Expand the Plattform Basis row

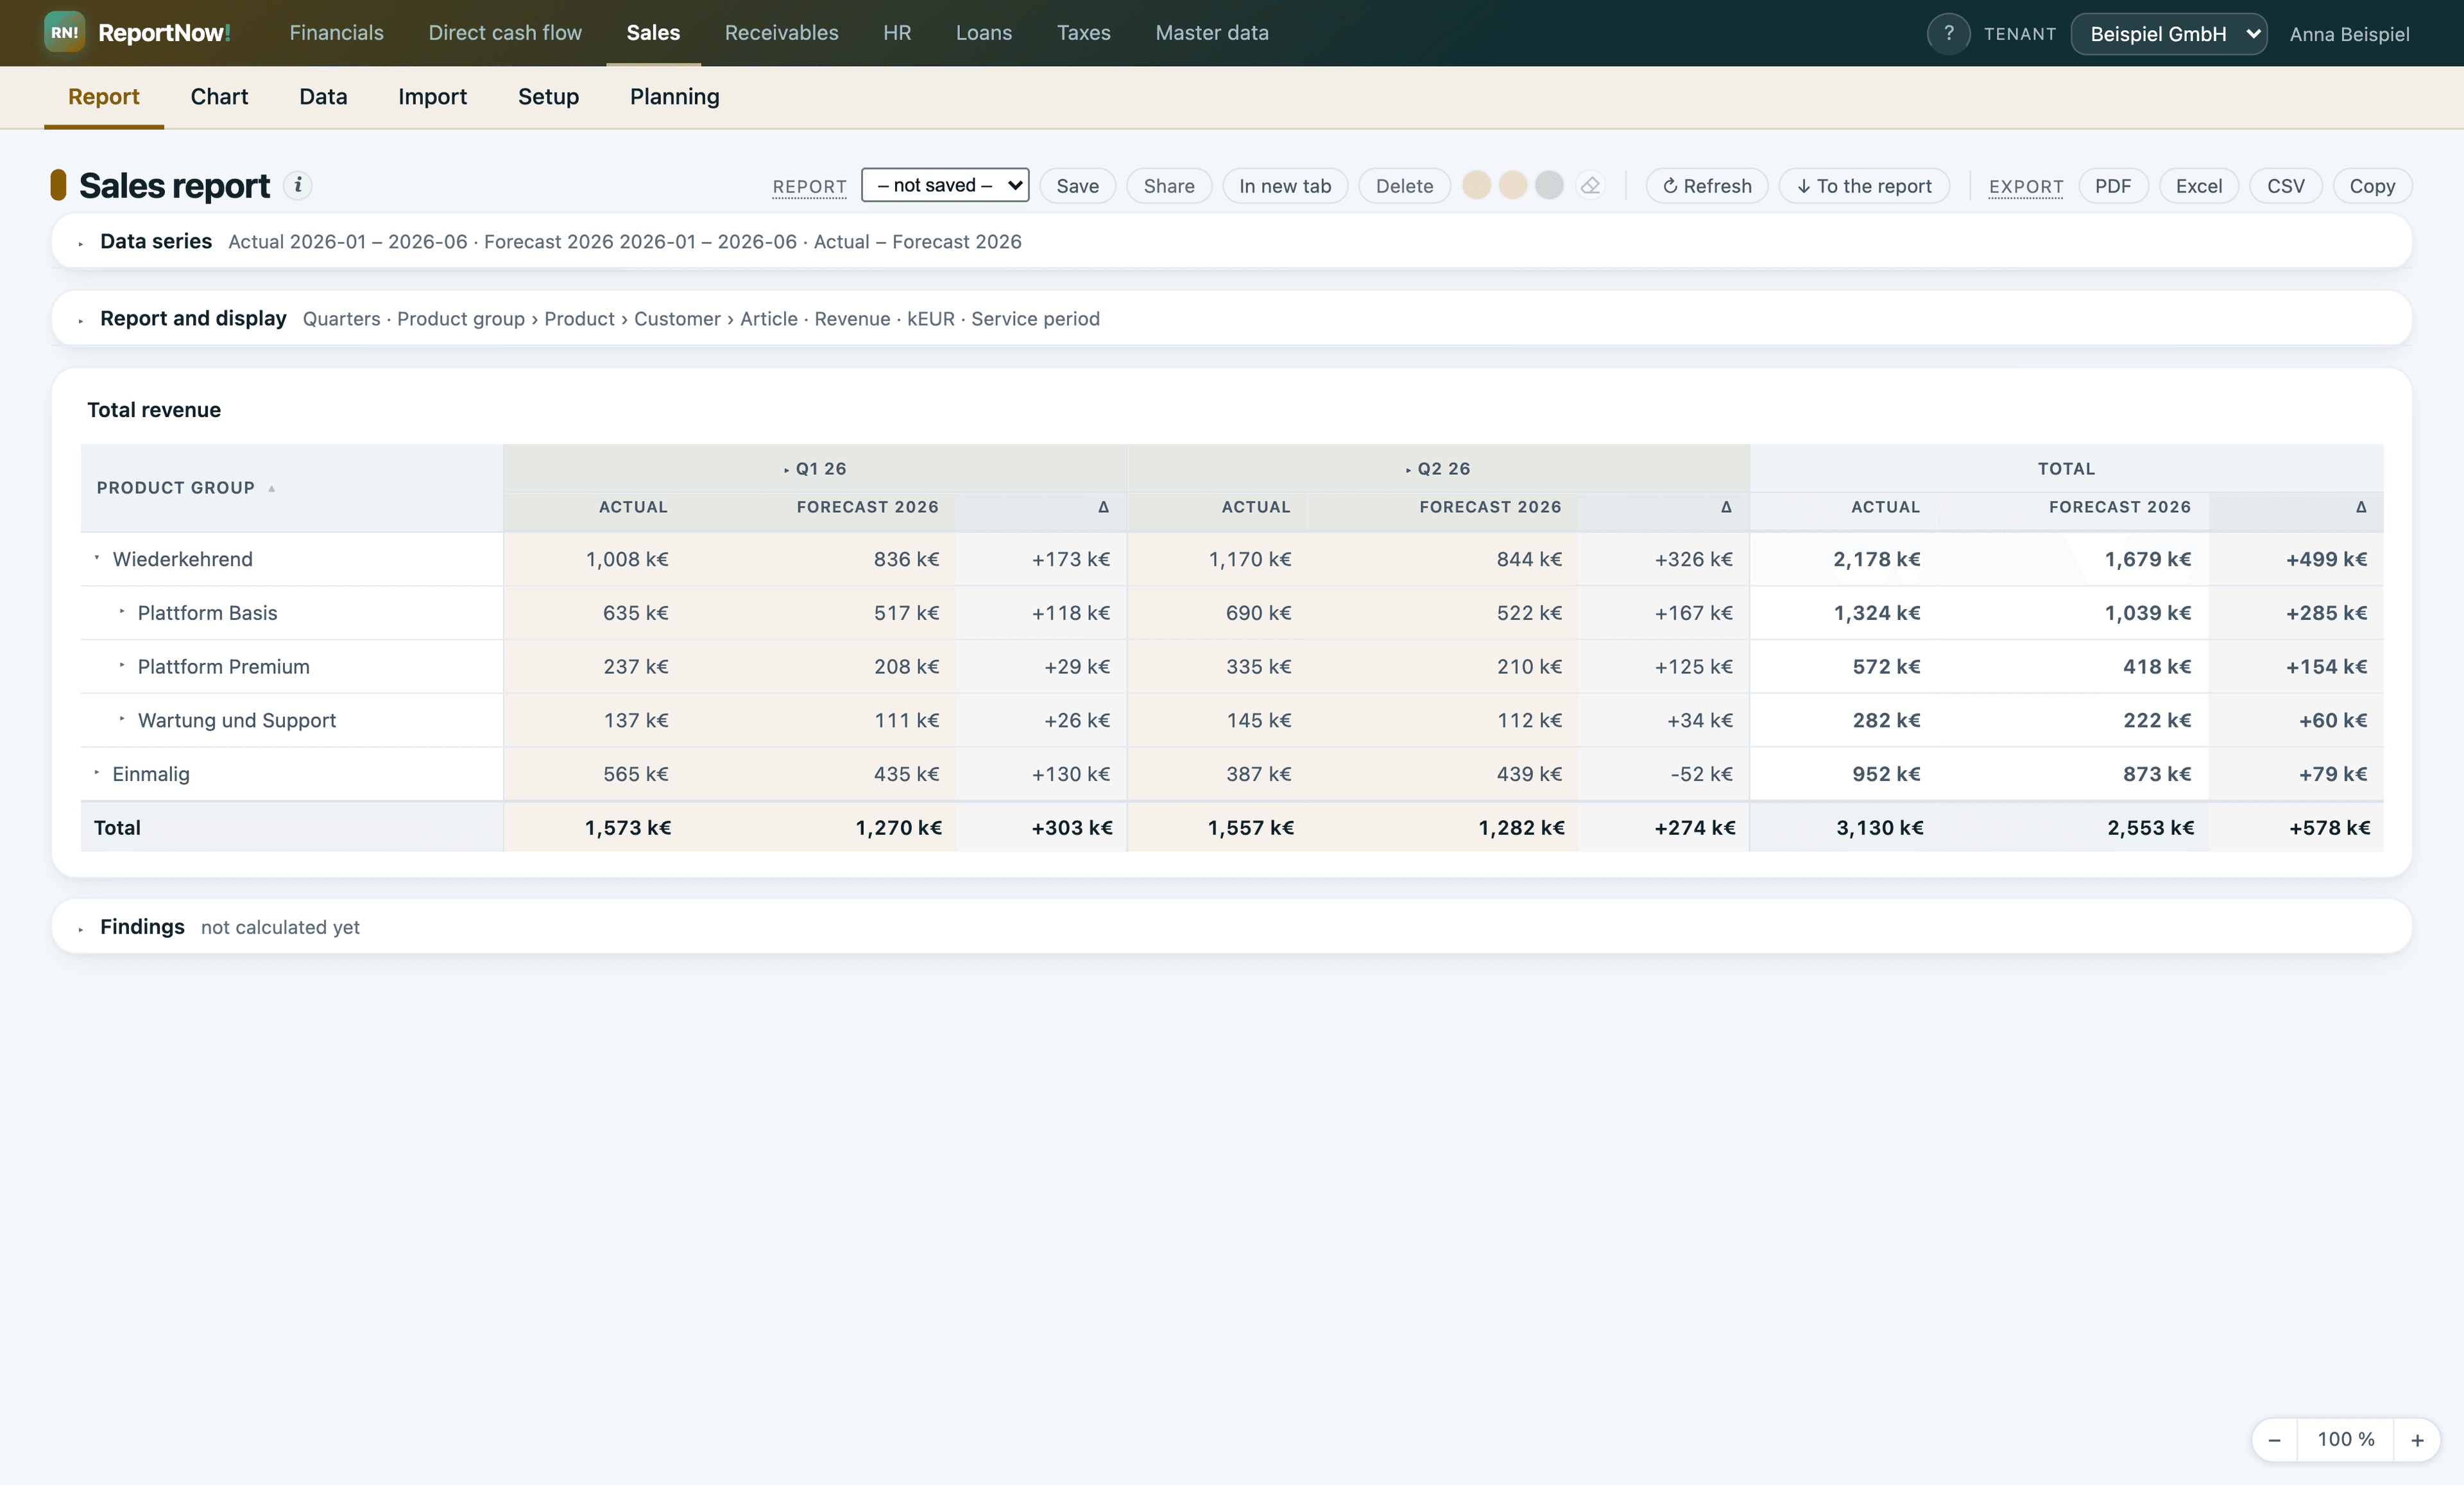(122, 611)
